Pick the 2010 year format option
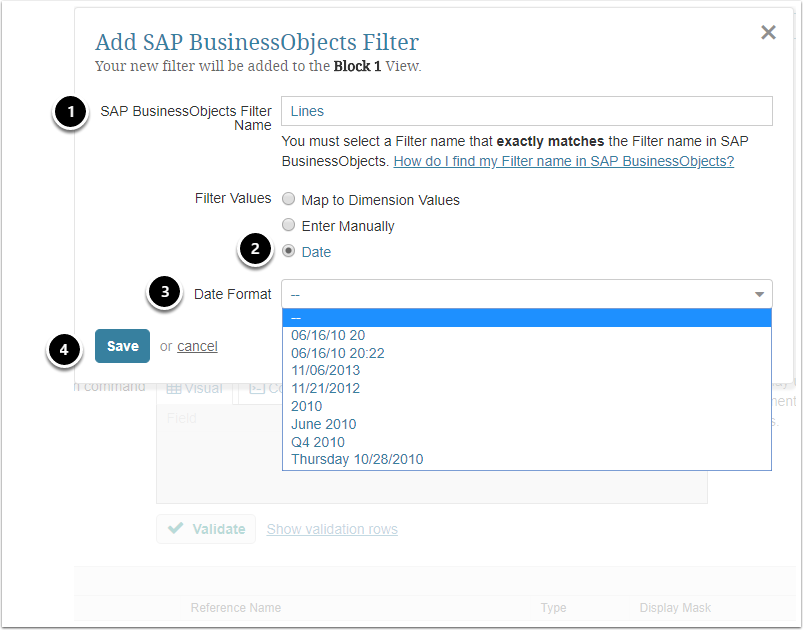Viewport: 803px width, 630px height. [526, 406]
